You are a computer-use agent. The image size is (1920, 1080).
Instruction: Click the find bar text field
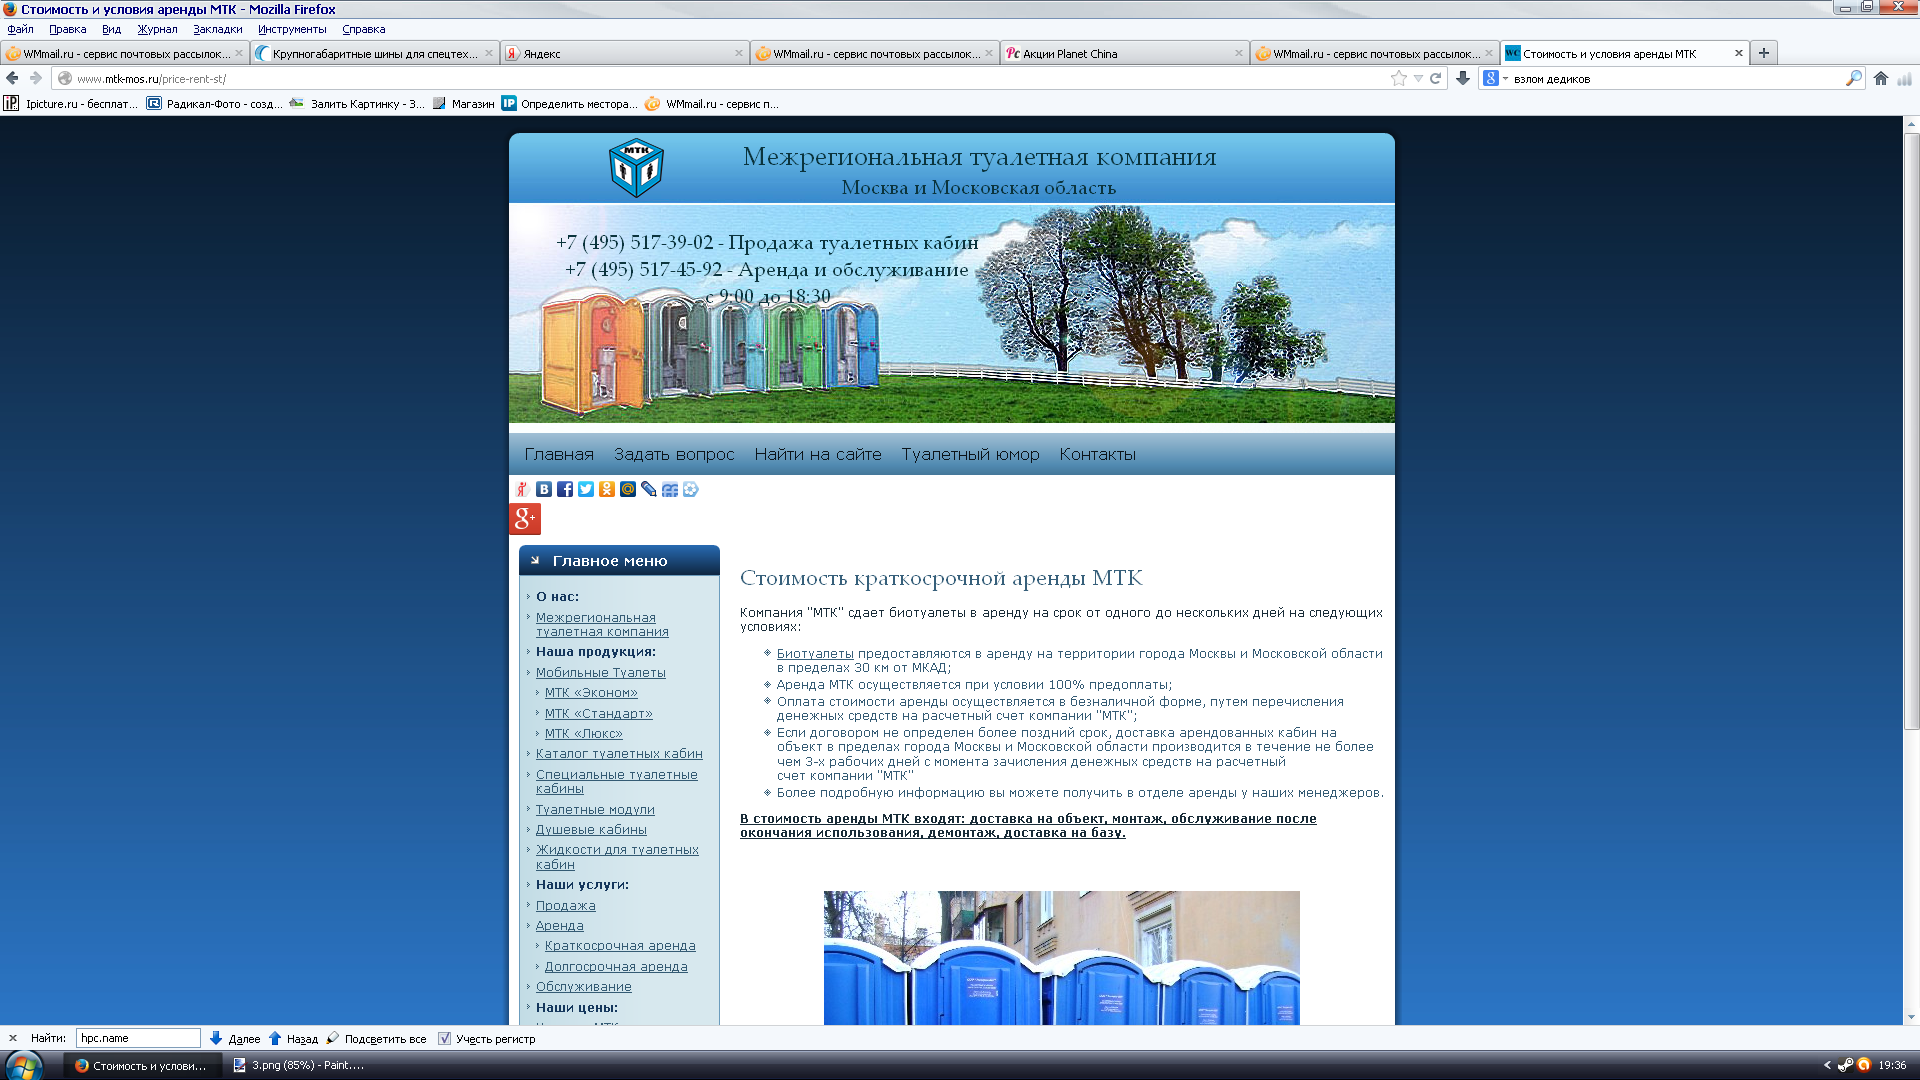(138, 1039)
